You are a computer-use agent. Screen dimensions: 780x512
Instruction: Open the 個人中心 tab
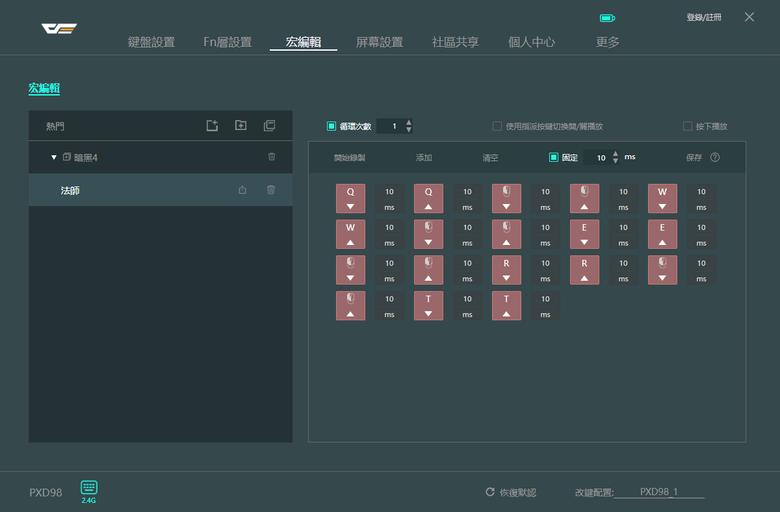[x=531, y=42]
